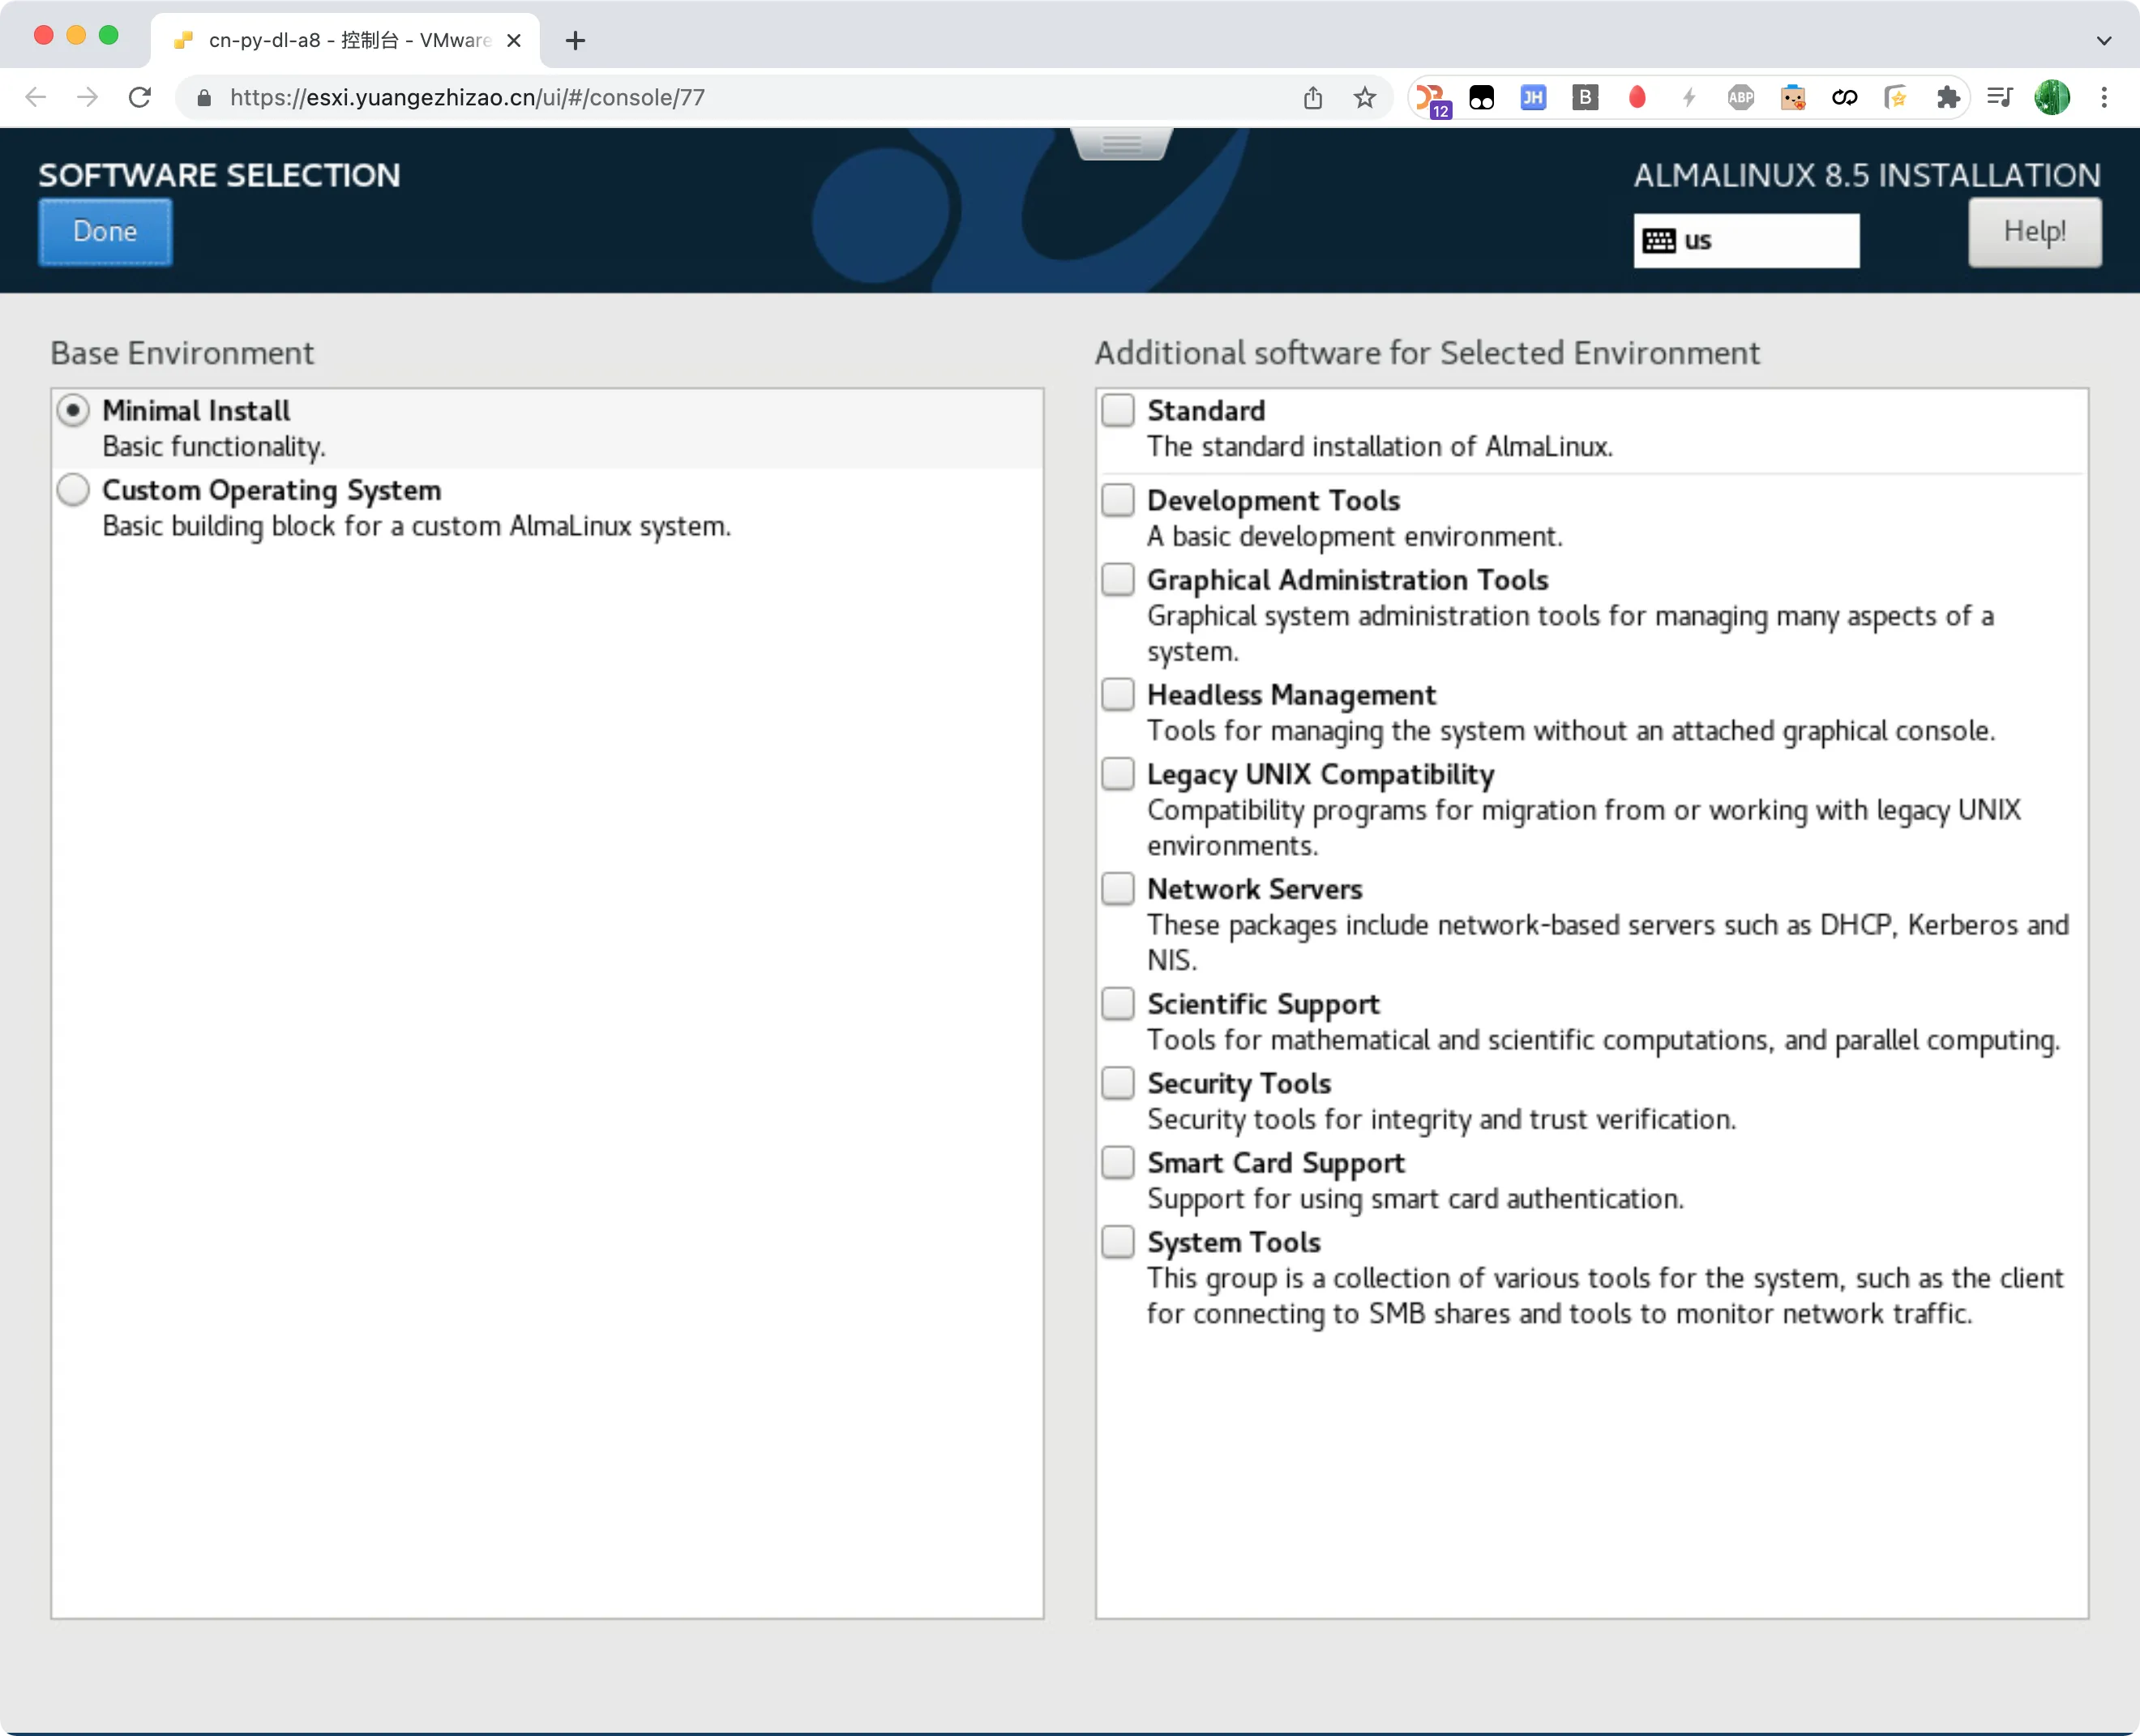Open the infinity loop extension icon
The width and height of the screenshot is (2140, 1736).
(1845, 97)
